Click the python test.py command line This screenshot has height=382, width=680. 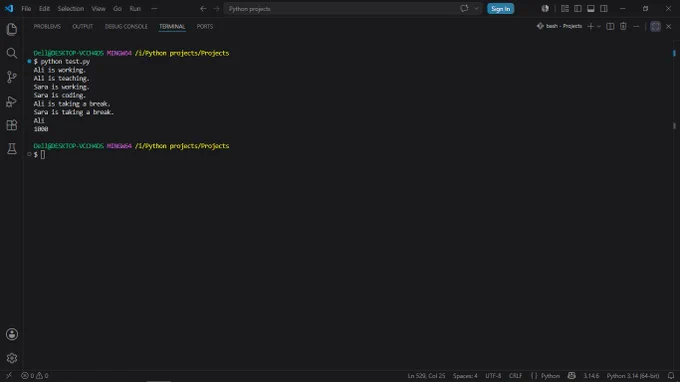click(65, 62)
